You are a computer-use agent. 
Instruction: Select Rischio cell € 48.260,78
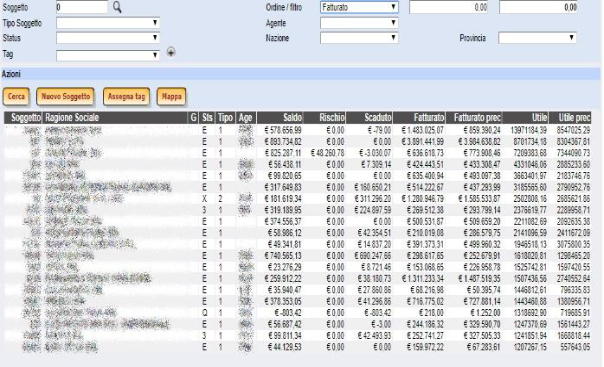pos(327,153)
